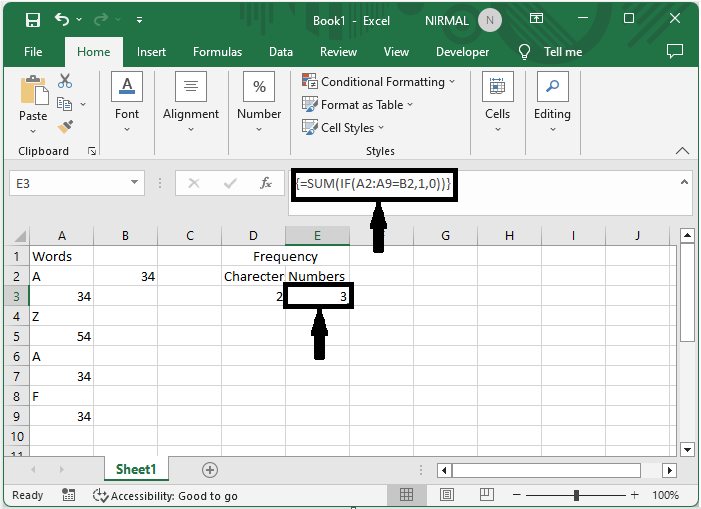
Task: Click the Save icon in title bar
Action: 33,20
